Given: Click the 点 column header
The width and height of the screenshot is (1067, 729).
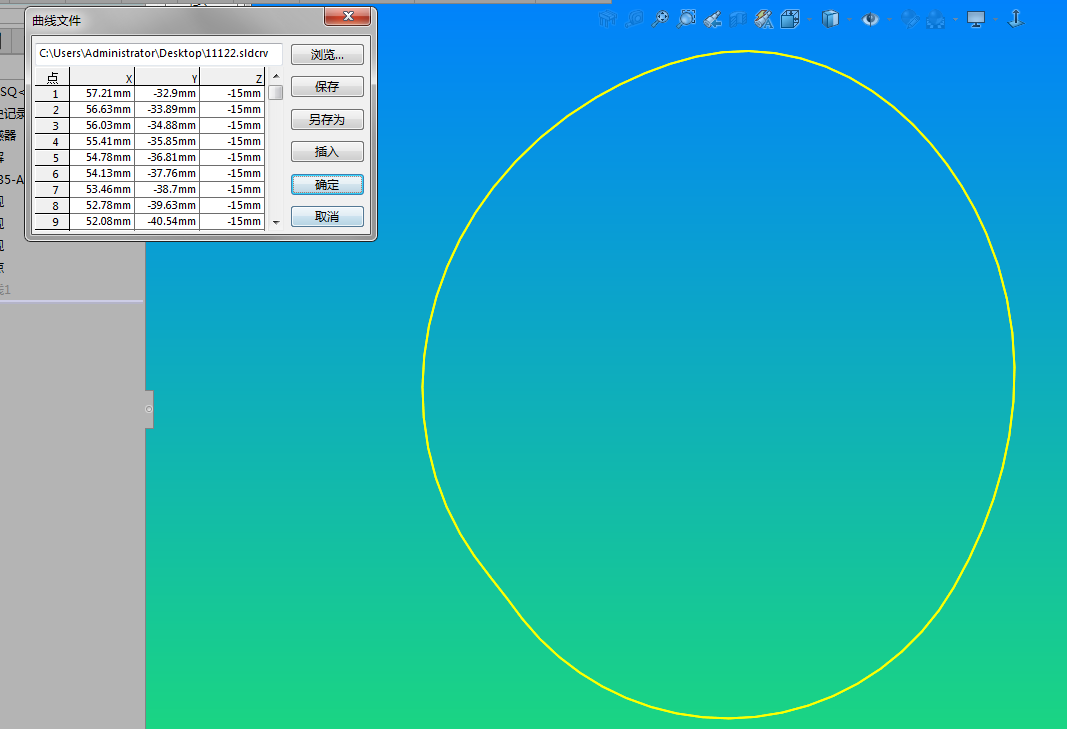Looking at the screenshot, I should [52, 78].
